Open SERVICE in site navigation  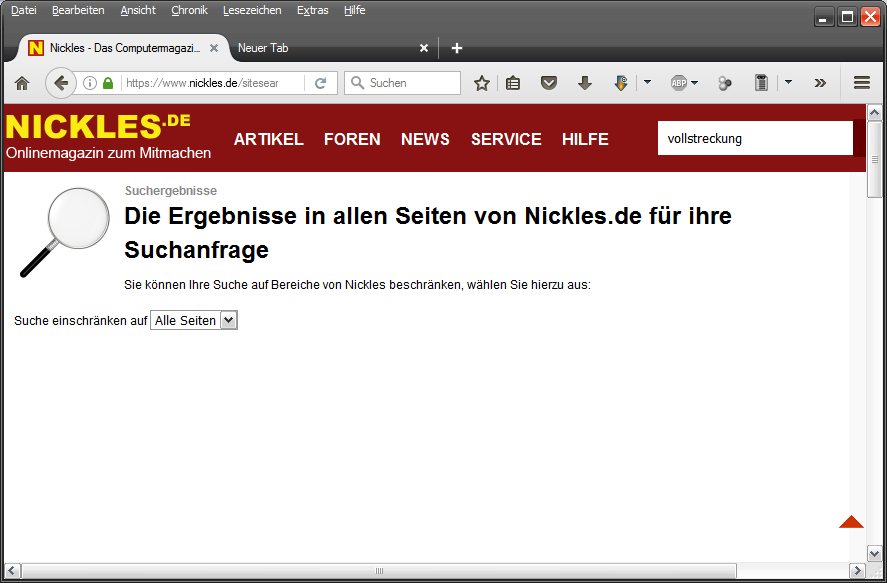click(x=506, y=139)
